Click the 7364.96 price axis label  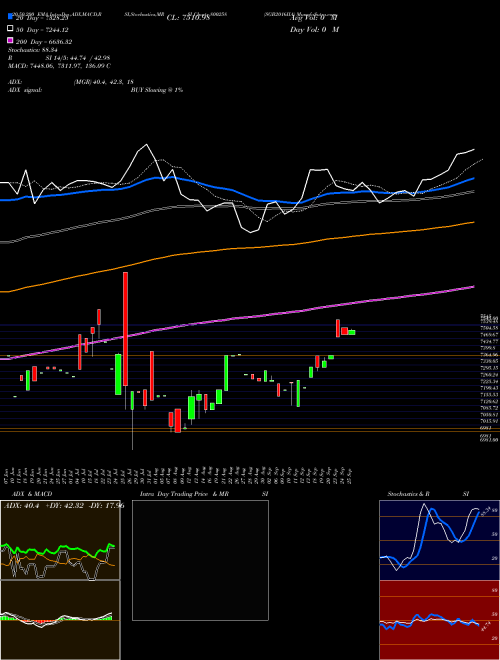pos(489,355)
